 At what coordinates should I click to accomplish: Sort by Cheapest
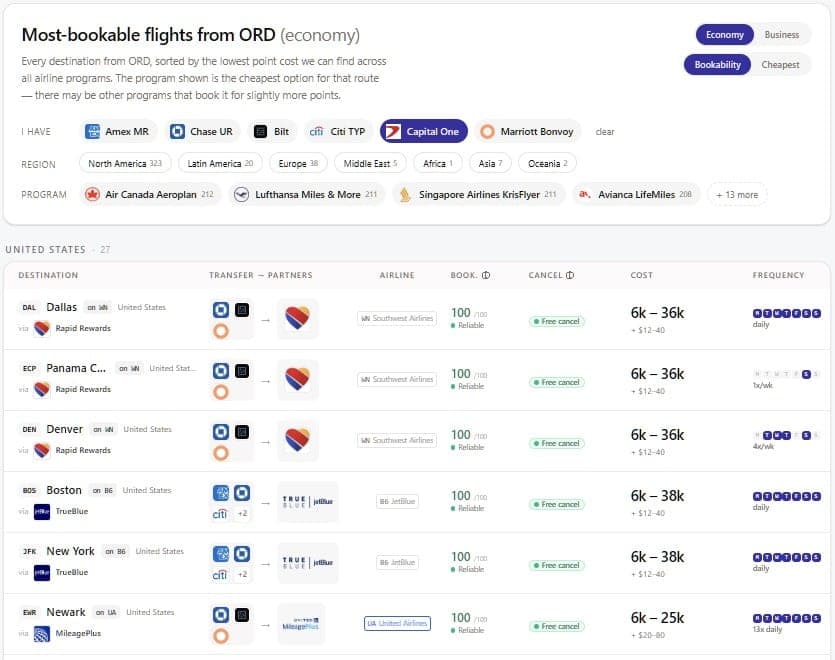[x=780, y=64]
